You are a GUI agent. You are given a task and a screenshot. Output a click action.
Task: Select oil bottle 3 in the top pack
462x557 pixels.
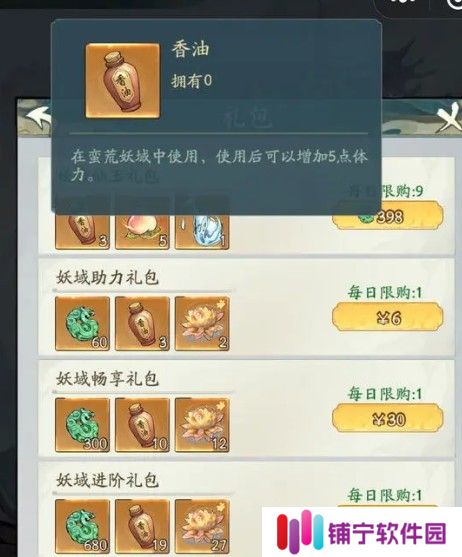pos(82,231)
